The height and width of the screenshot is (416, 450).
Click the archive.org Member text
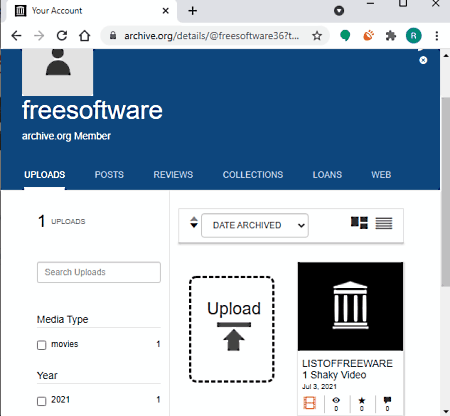coord(66,136)
